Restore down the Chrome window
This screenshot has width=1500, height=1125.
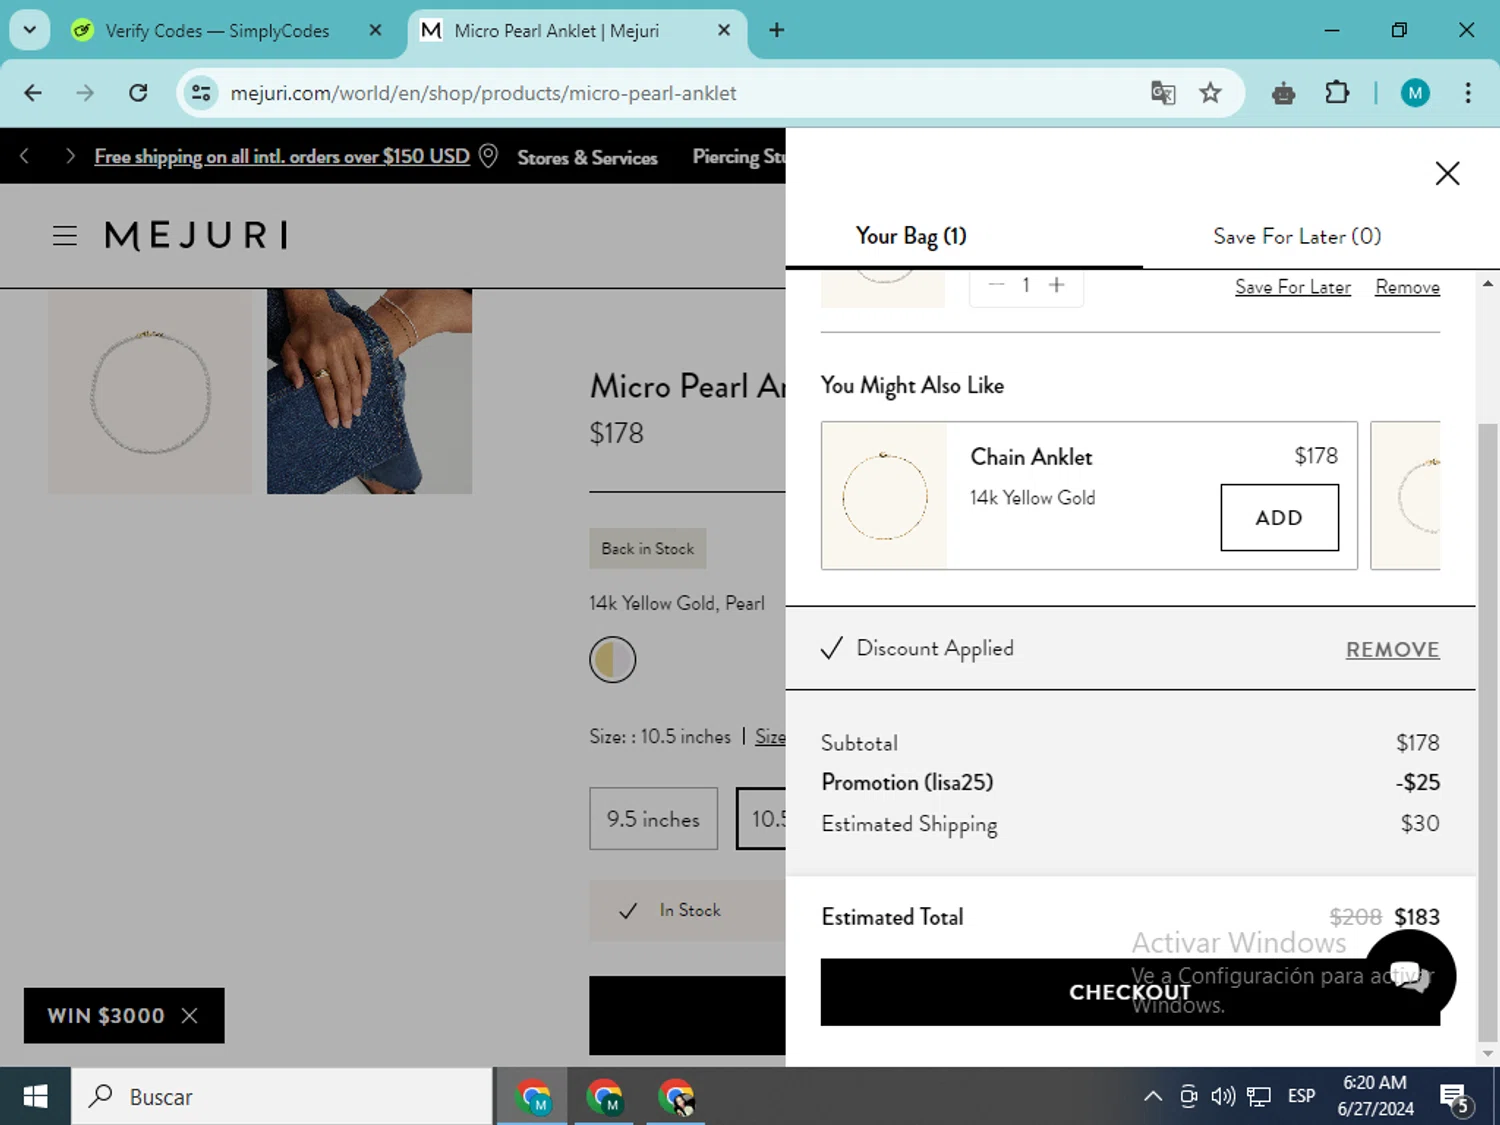(x=1399, y=30)
